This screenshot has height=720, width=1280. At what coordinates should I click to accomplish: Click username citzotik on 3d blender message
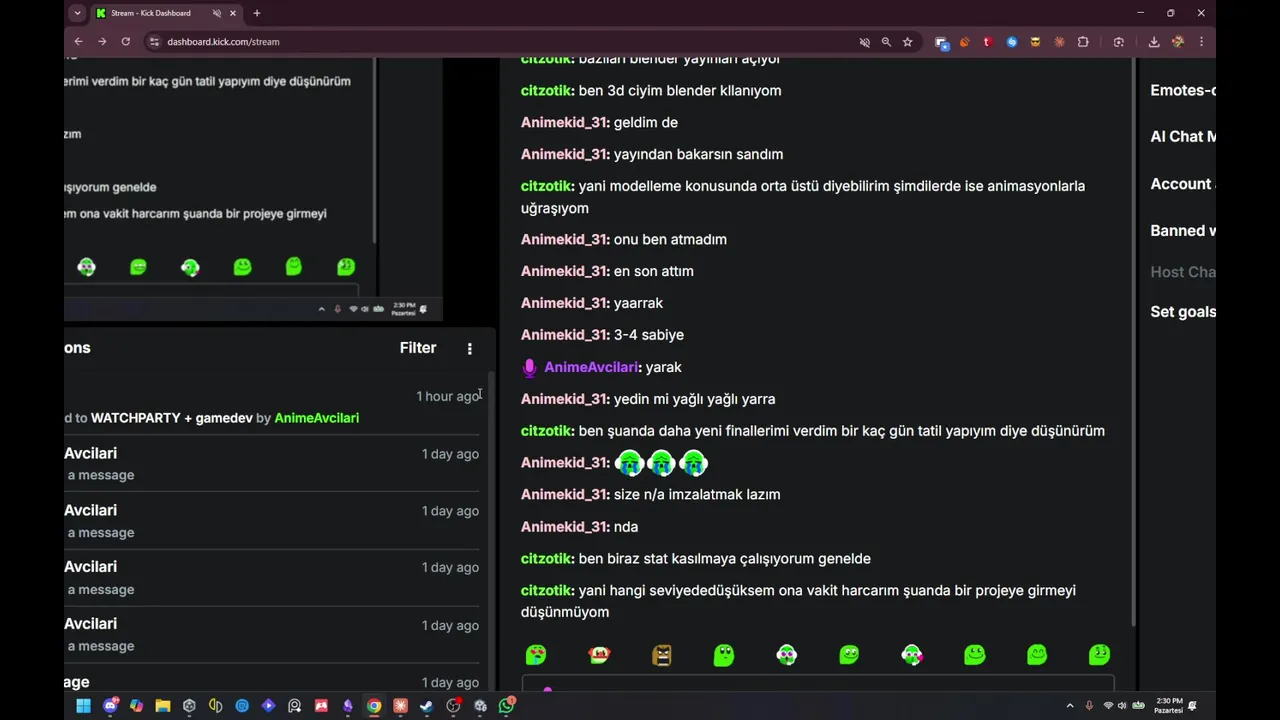pyautogui.click(x=547, y=91)
